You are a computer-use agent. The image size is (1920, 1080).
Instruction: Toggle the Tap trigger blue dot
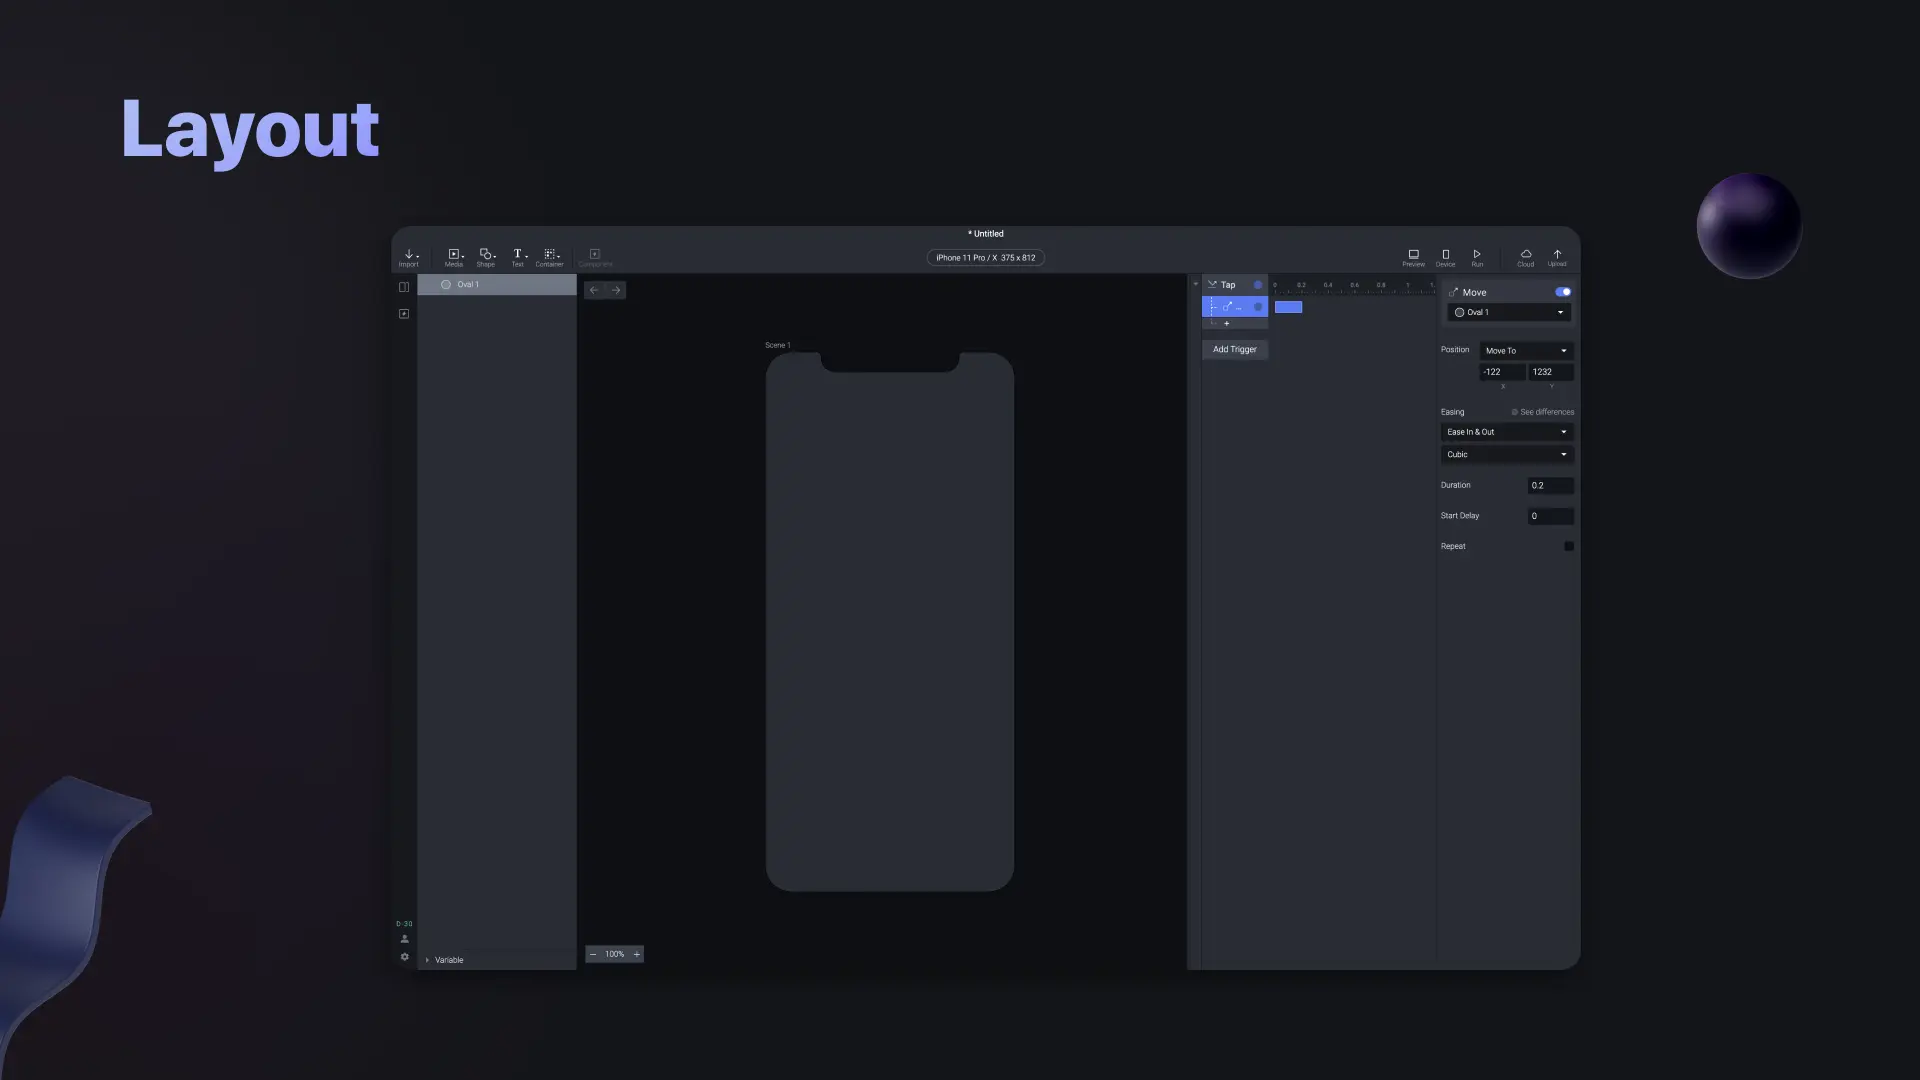click(1258, 285)
